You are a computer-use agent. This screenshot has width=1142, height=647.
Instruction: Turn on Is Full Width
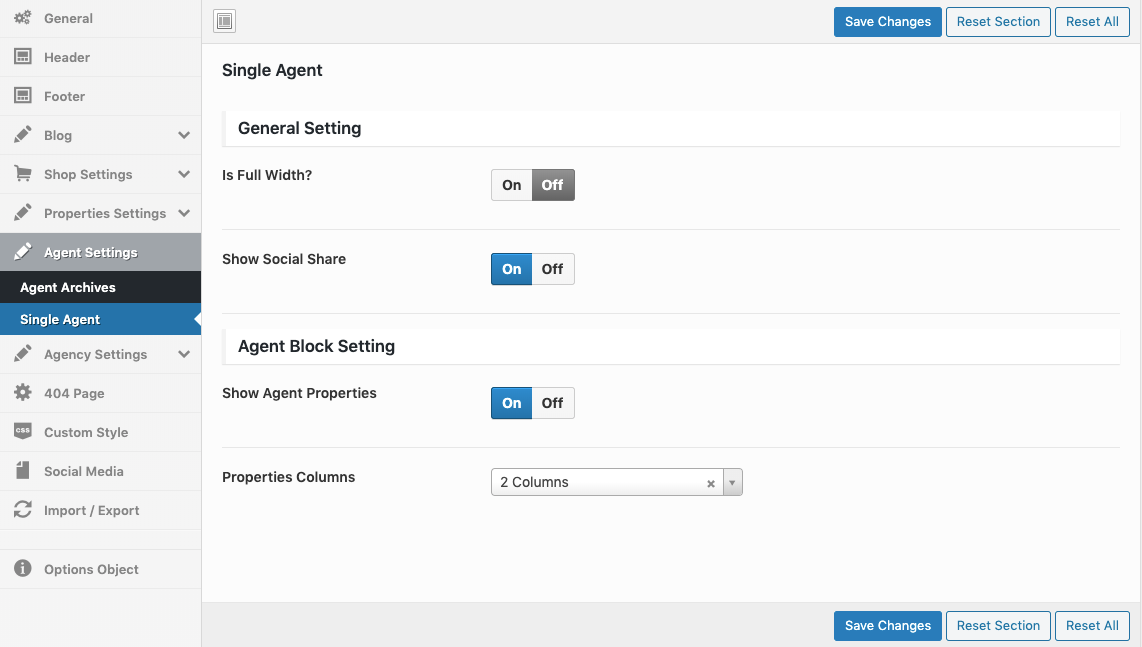point(511,184)
